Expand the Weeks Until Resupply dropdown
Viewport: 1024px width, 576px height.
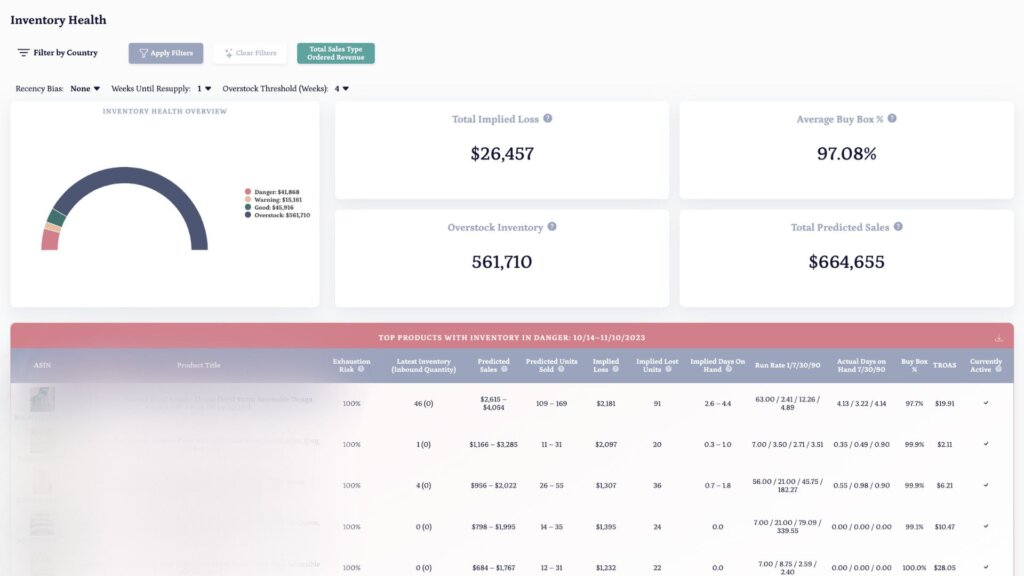click(204, 89)
